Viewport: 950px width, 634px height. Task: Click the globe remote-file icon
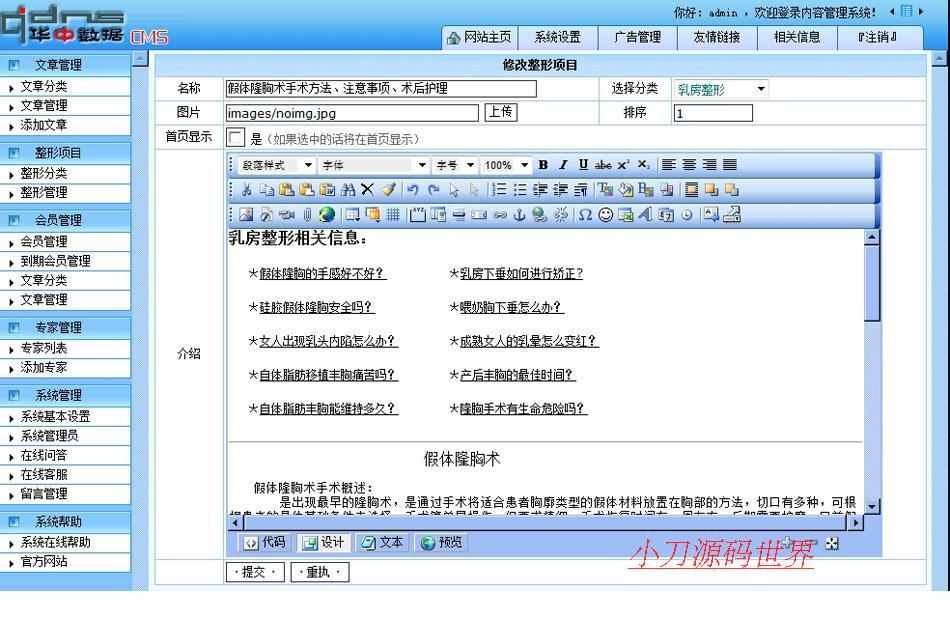pos(327,215)
